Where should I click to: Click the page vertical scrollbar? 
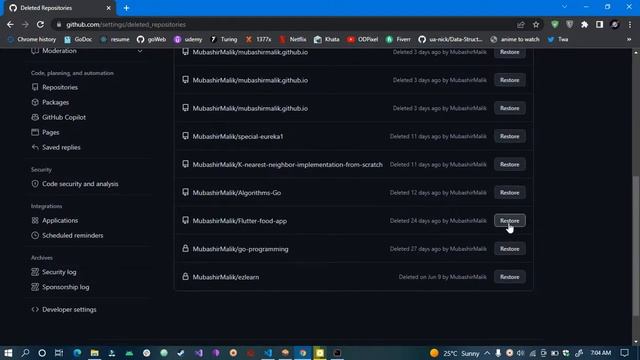click(636, 245)
